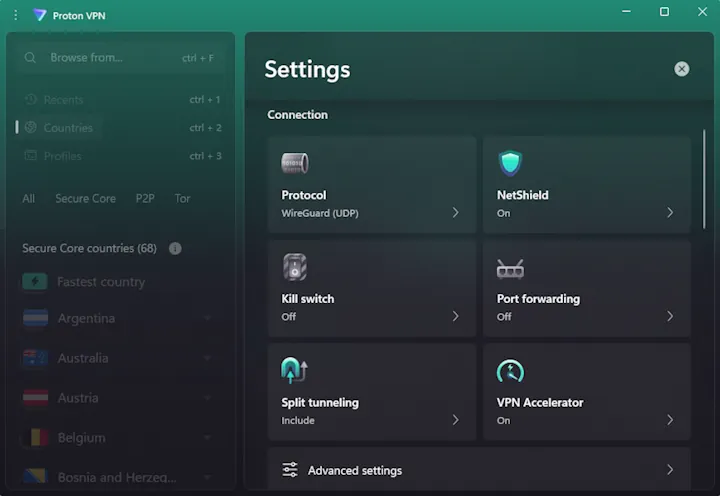Click the Countries globe icon

click(x=30, y=127)
